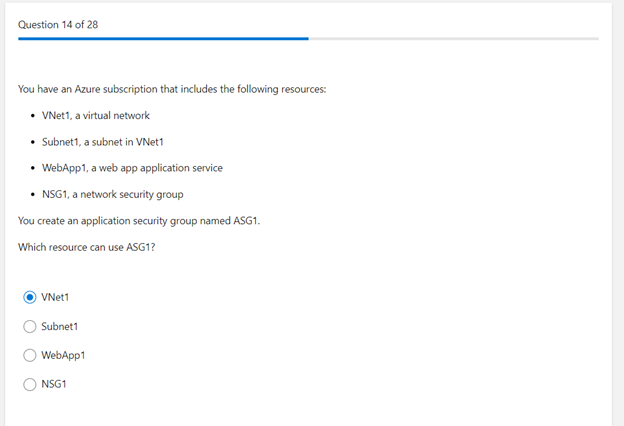The height and width of the screenshot is (426, 624).
Task: Pick the WebApp1 radio button circle
Action: [x=29, y=355]
